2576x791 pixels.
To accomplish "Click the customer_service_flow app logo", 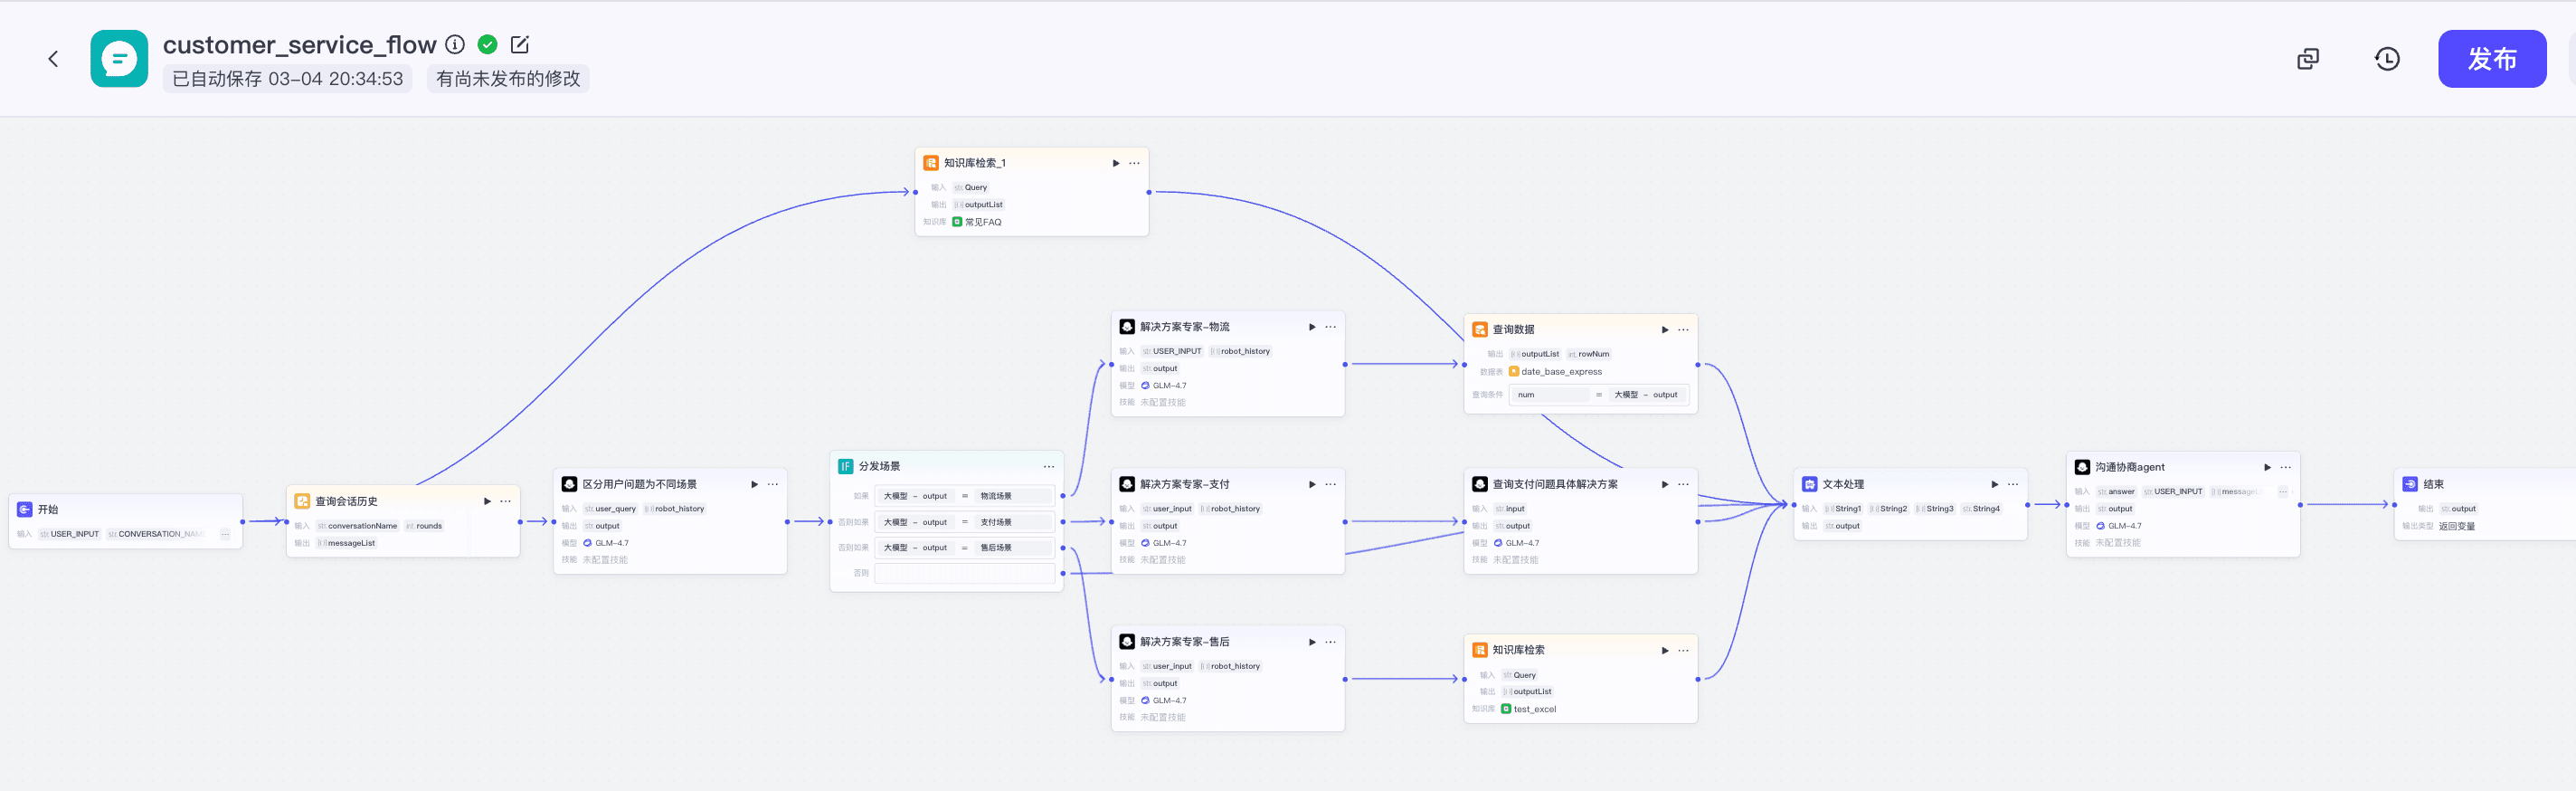I will [x=119, y=59].
